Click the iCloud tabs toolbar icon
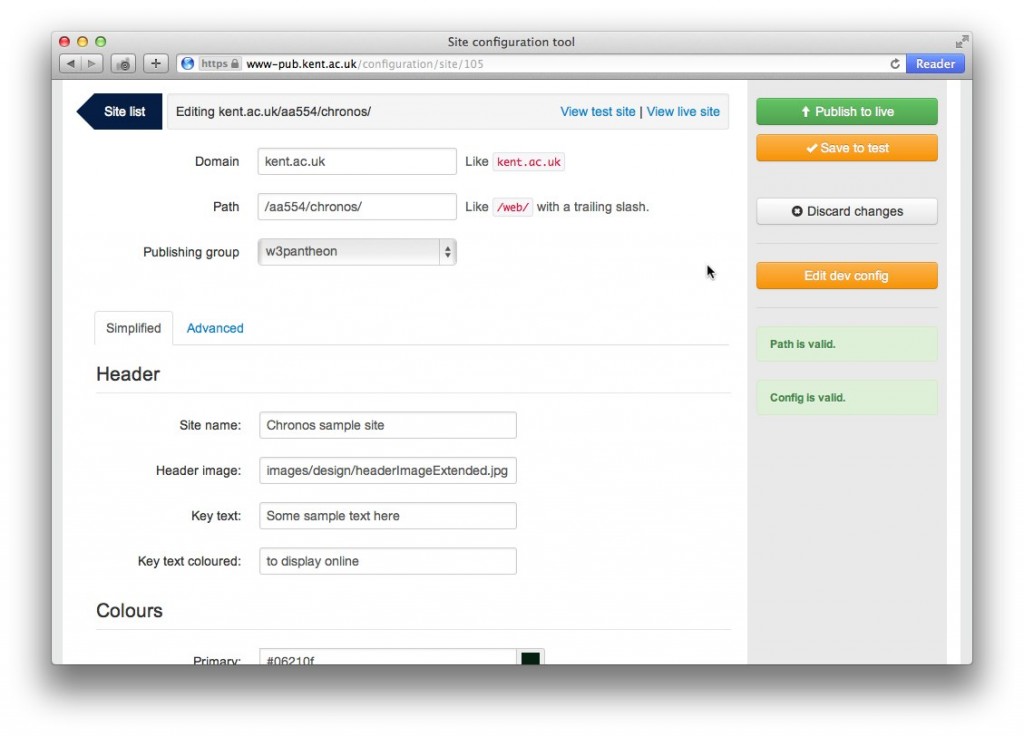This screenshot has height=736, width=1024. coord(124,64)
